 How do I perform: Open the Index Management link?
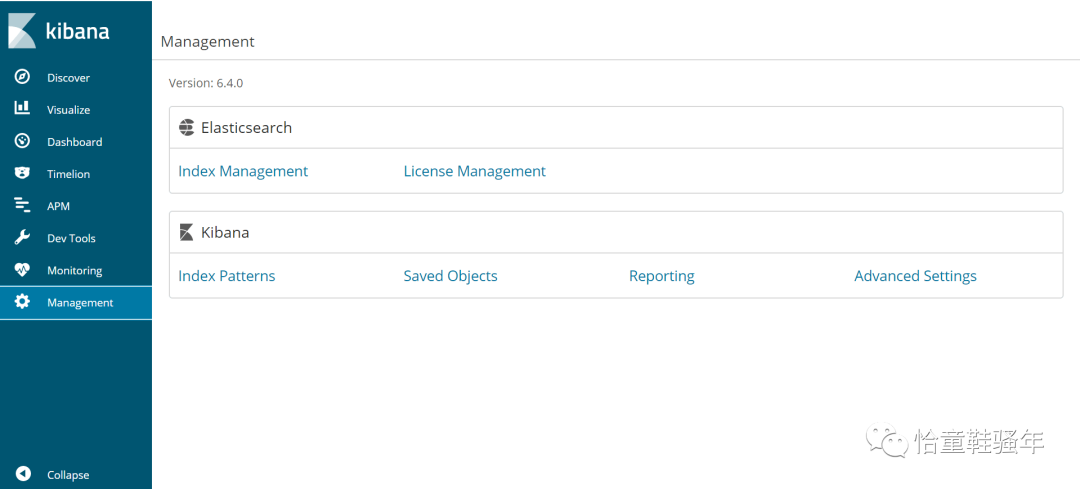tap(243, 171)
